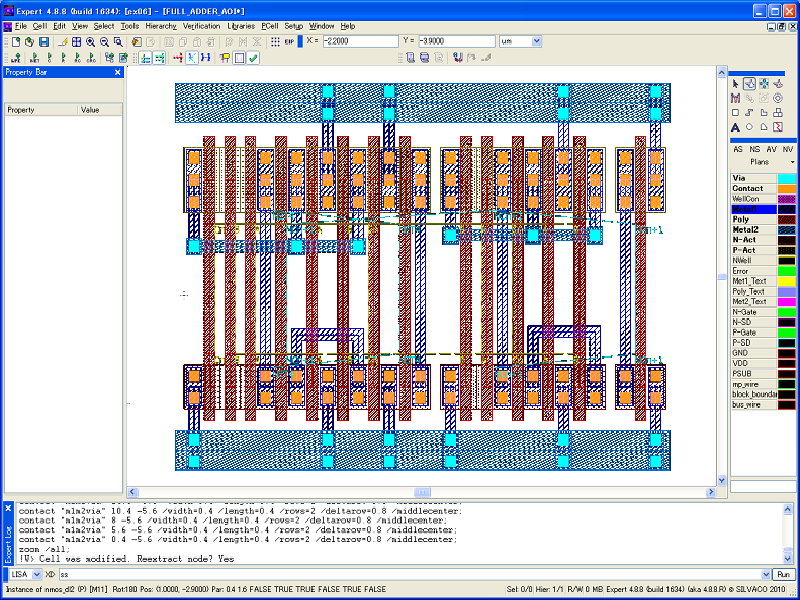Select the text 'A' drawing tool

pos(735,127)
